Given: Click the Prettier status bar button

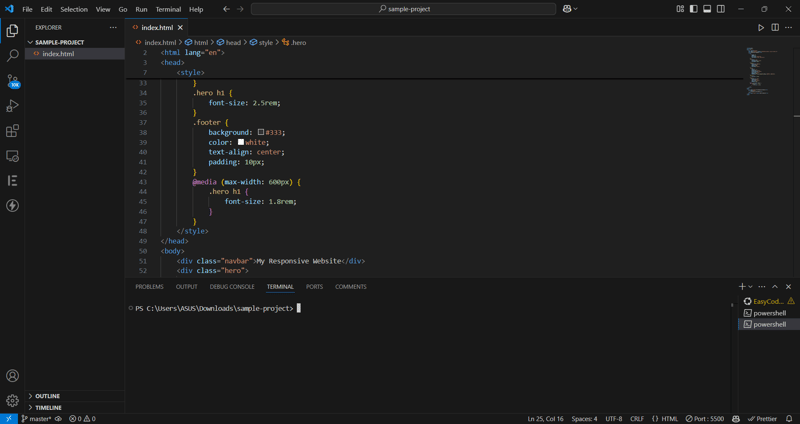Looking at the screenshot, I should click(x=763, y=419).
